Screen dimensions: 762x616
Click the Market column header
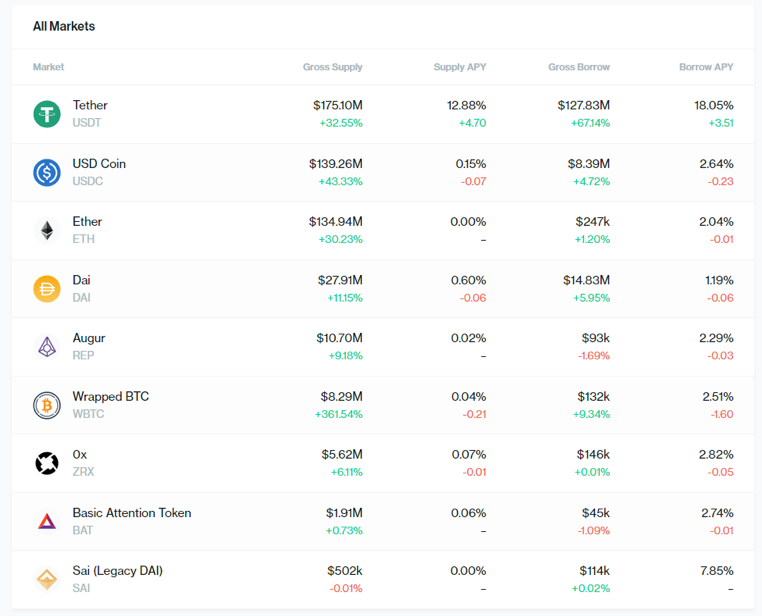48,67
